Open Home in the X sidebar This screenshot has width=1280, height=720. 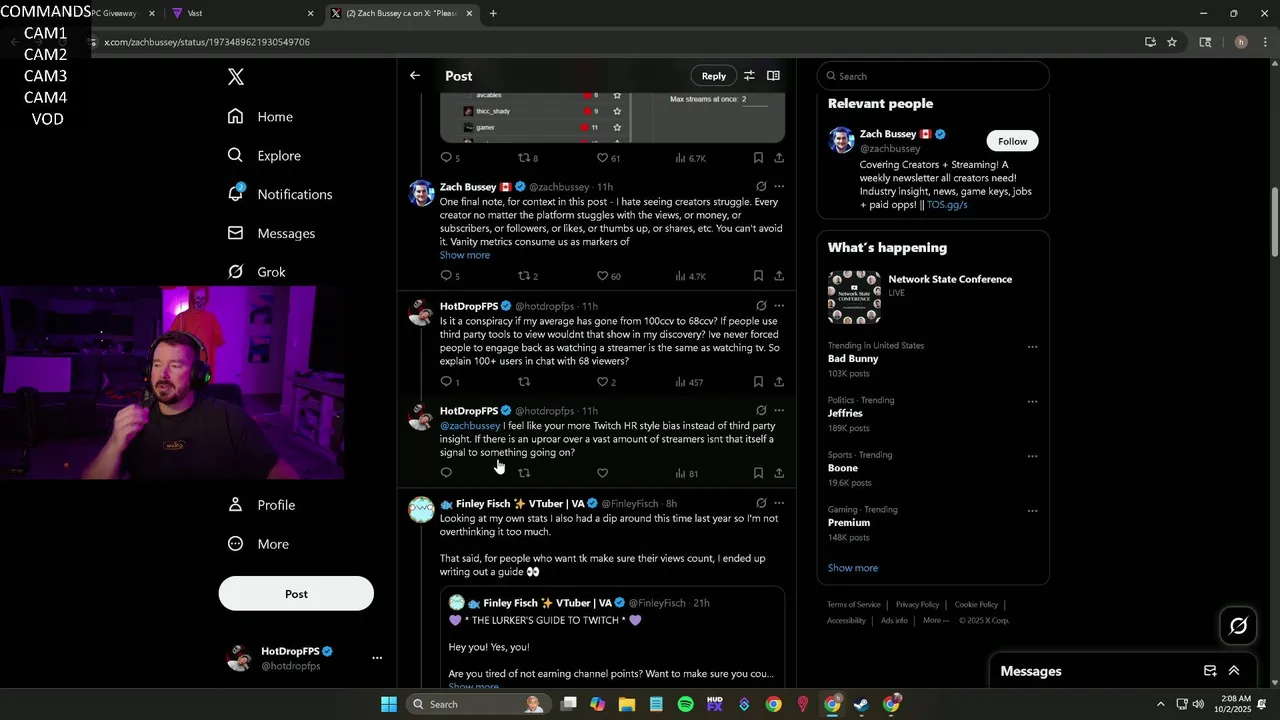[260, 117]
